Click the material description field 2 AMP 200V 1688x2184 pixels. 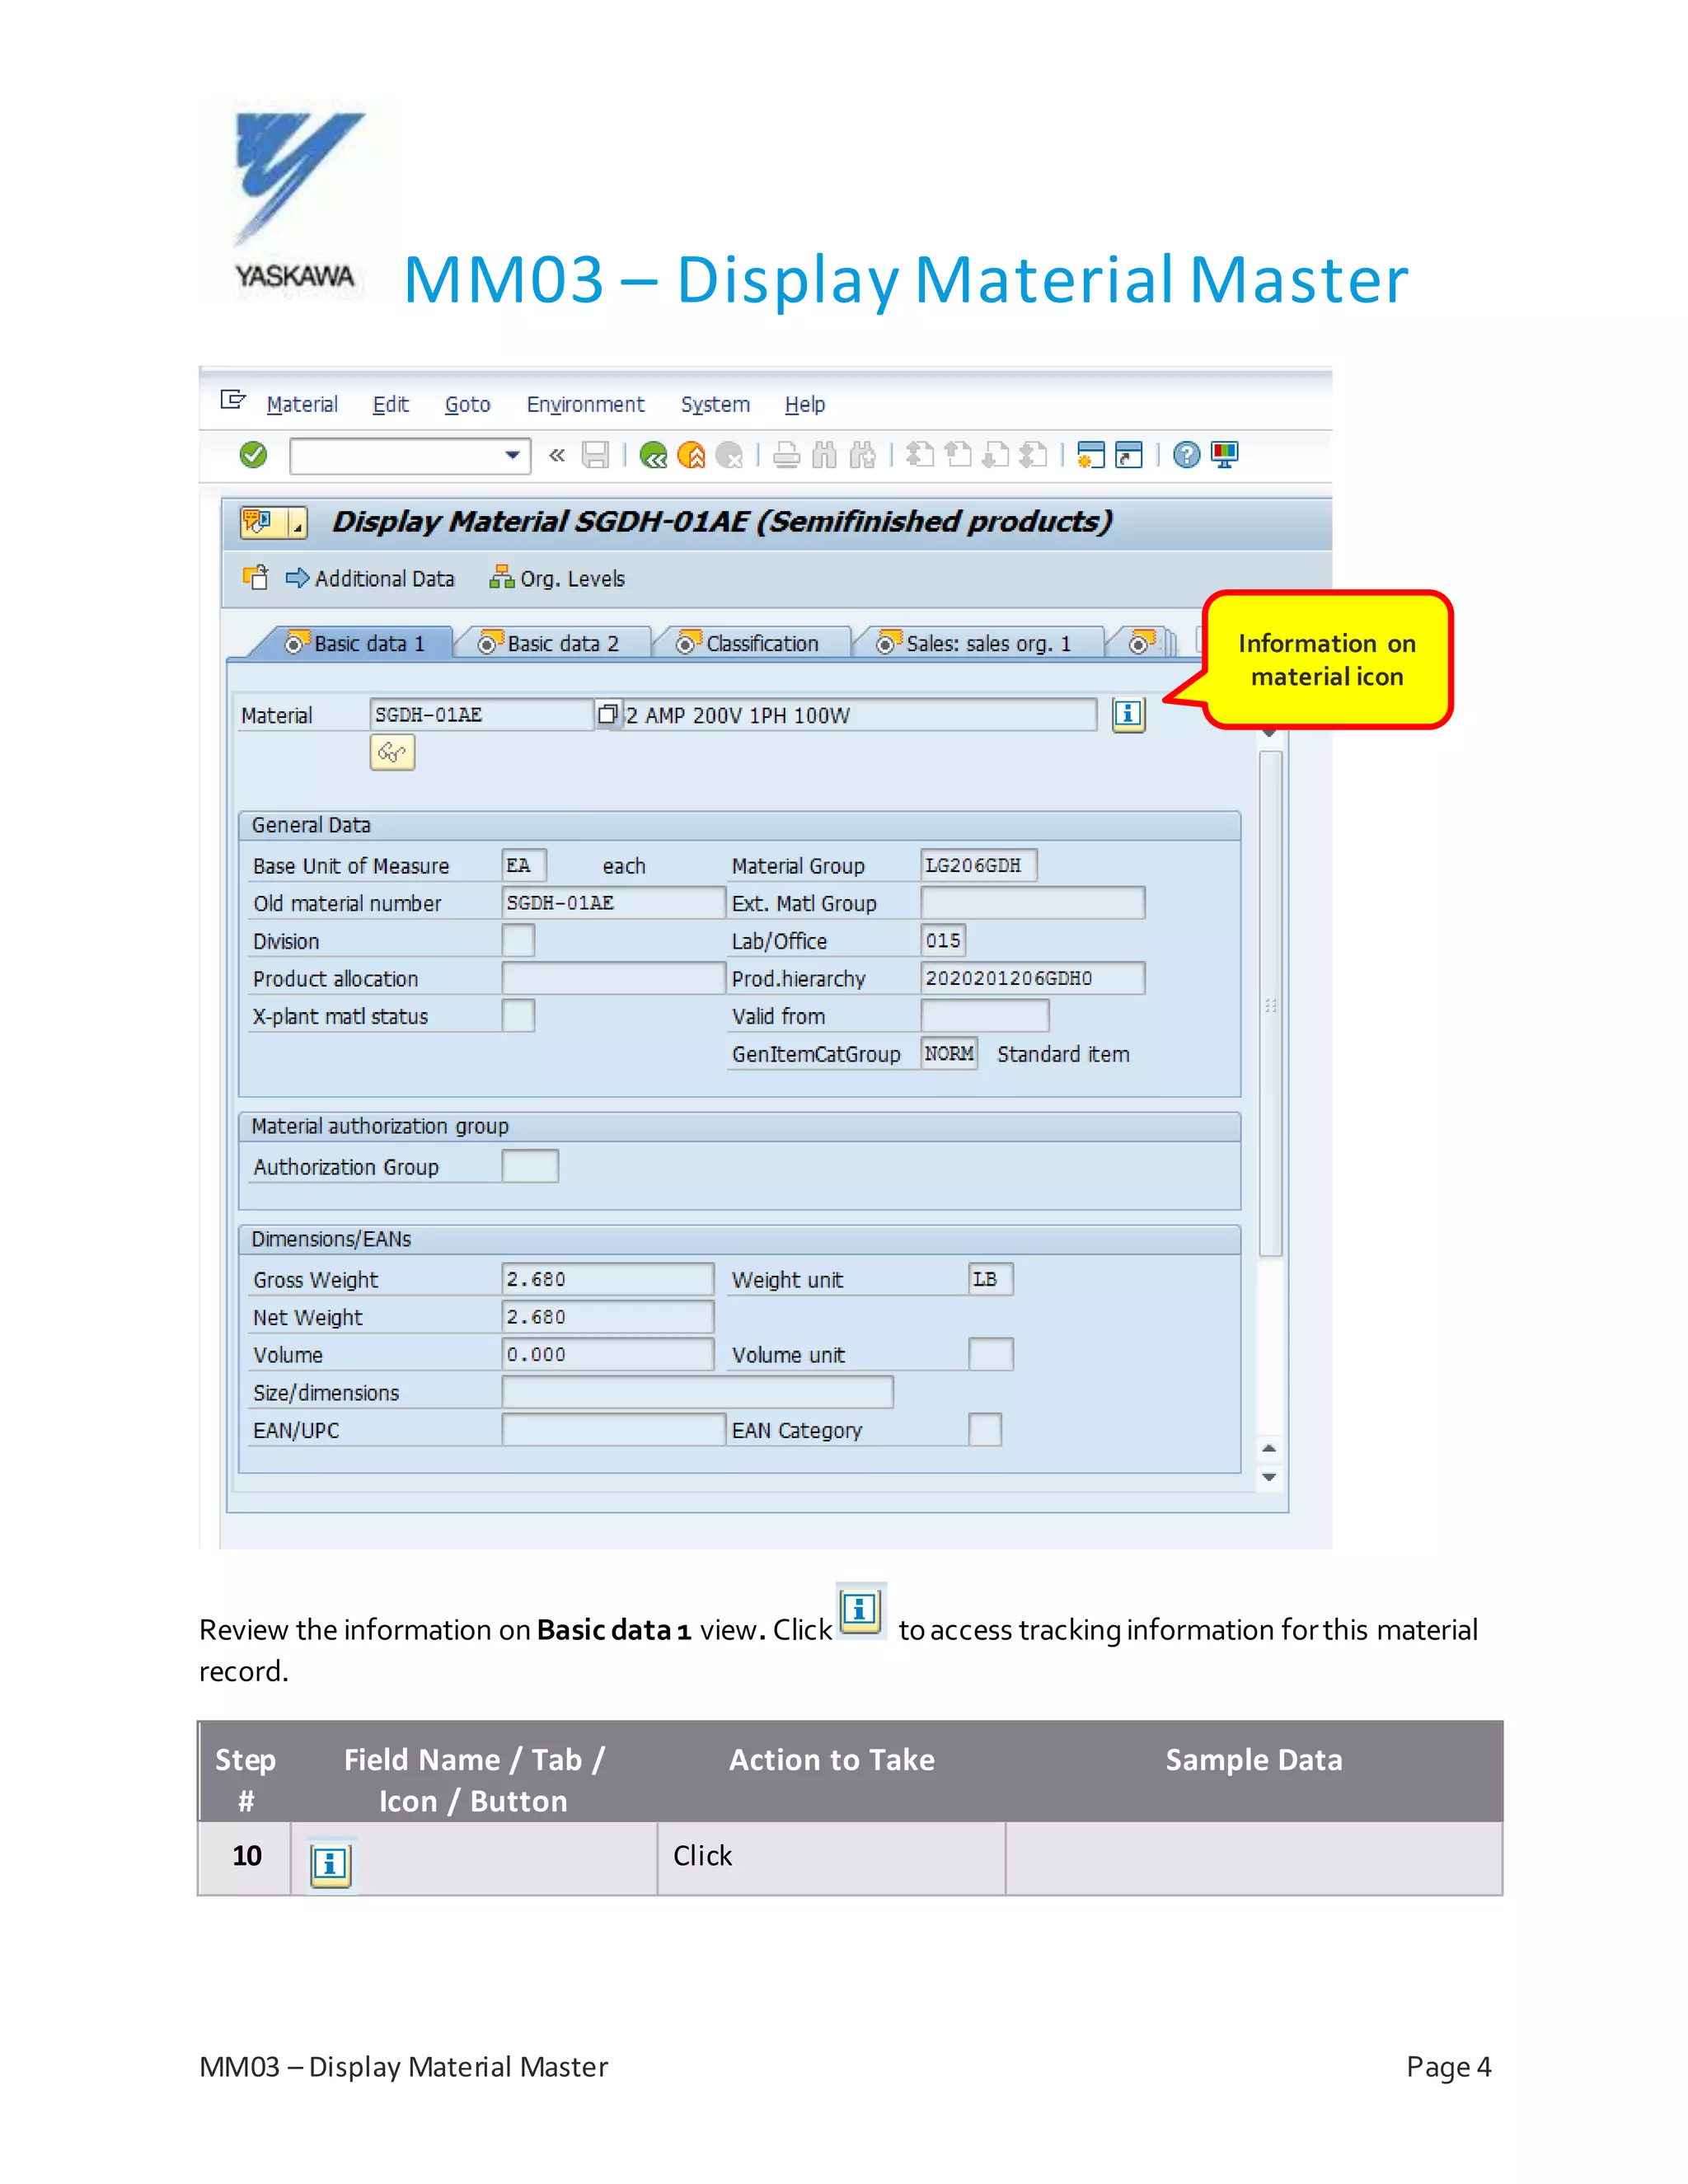860,715
